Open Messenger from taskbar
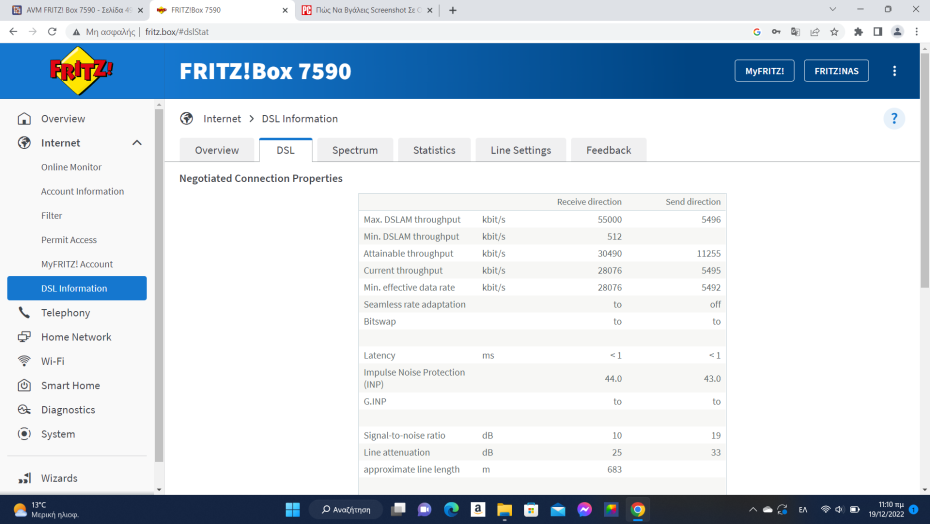930x524 pixels. pyautogui.click(x=585, y=510)
